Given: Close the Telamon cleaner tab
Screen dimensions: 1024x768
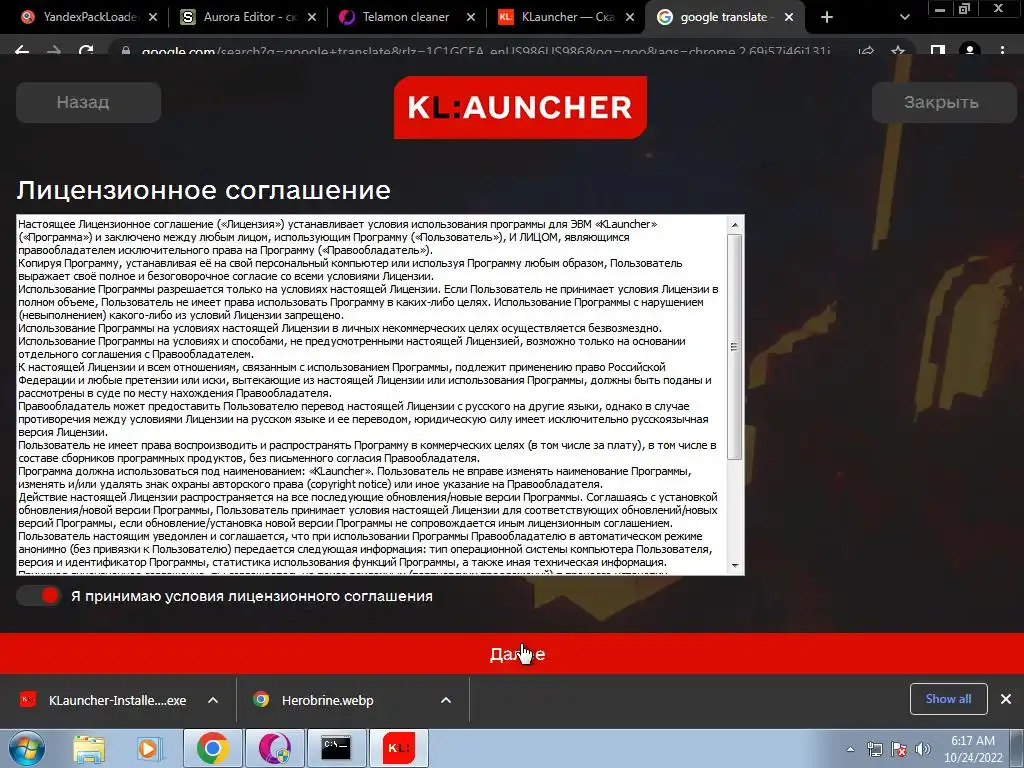Looking at the screenshot, I should [x=471, y=18].
